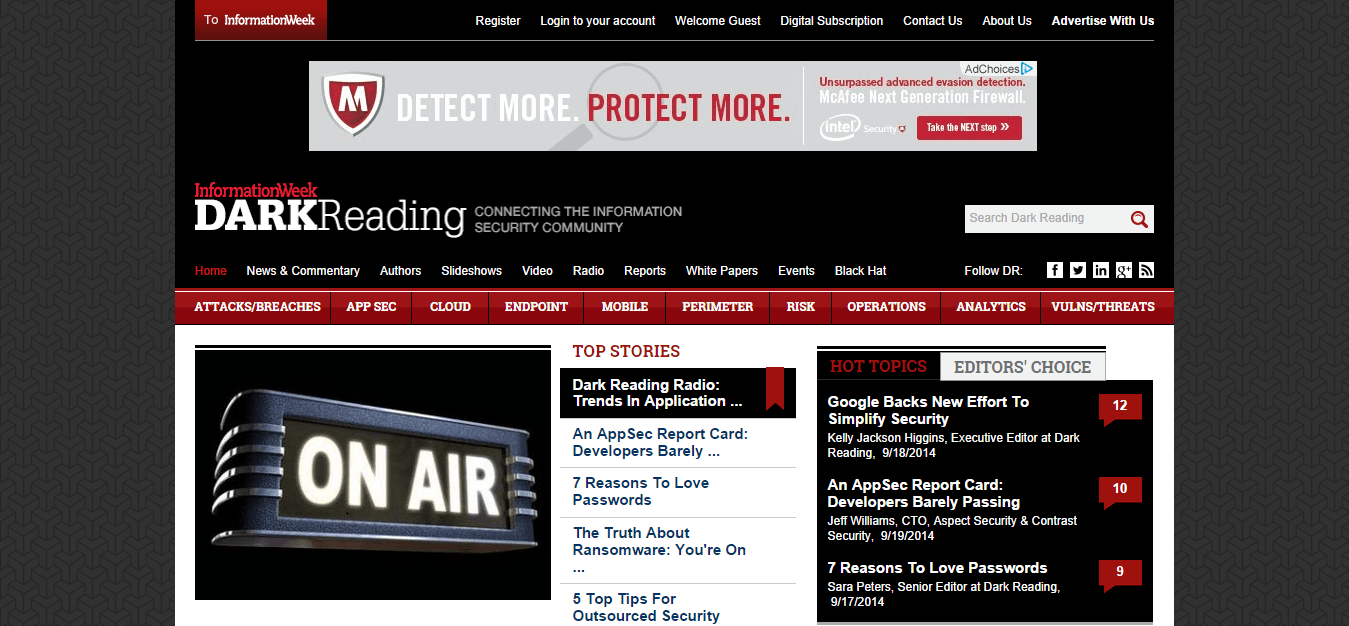Open the White Papers page
Image resolution: width=1349 pixels, height=626 pixels.
[x=722, y=271]
